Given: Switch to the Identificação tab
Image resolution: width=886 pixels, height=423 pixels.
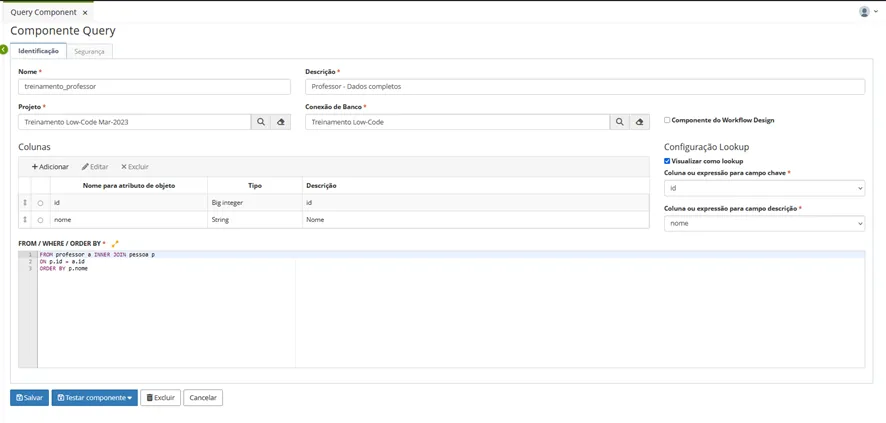Looking at the screenshot, I should (38, 51).
